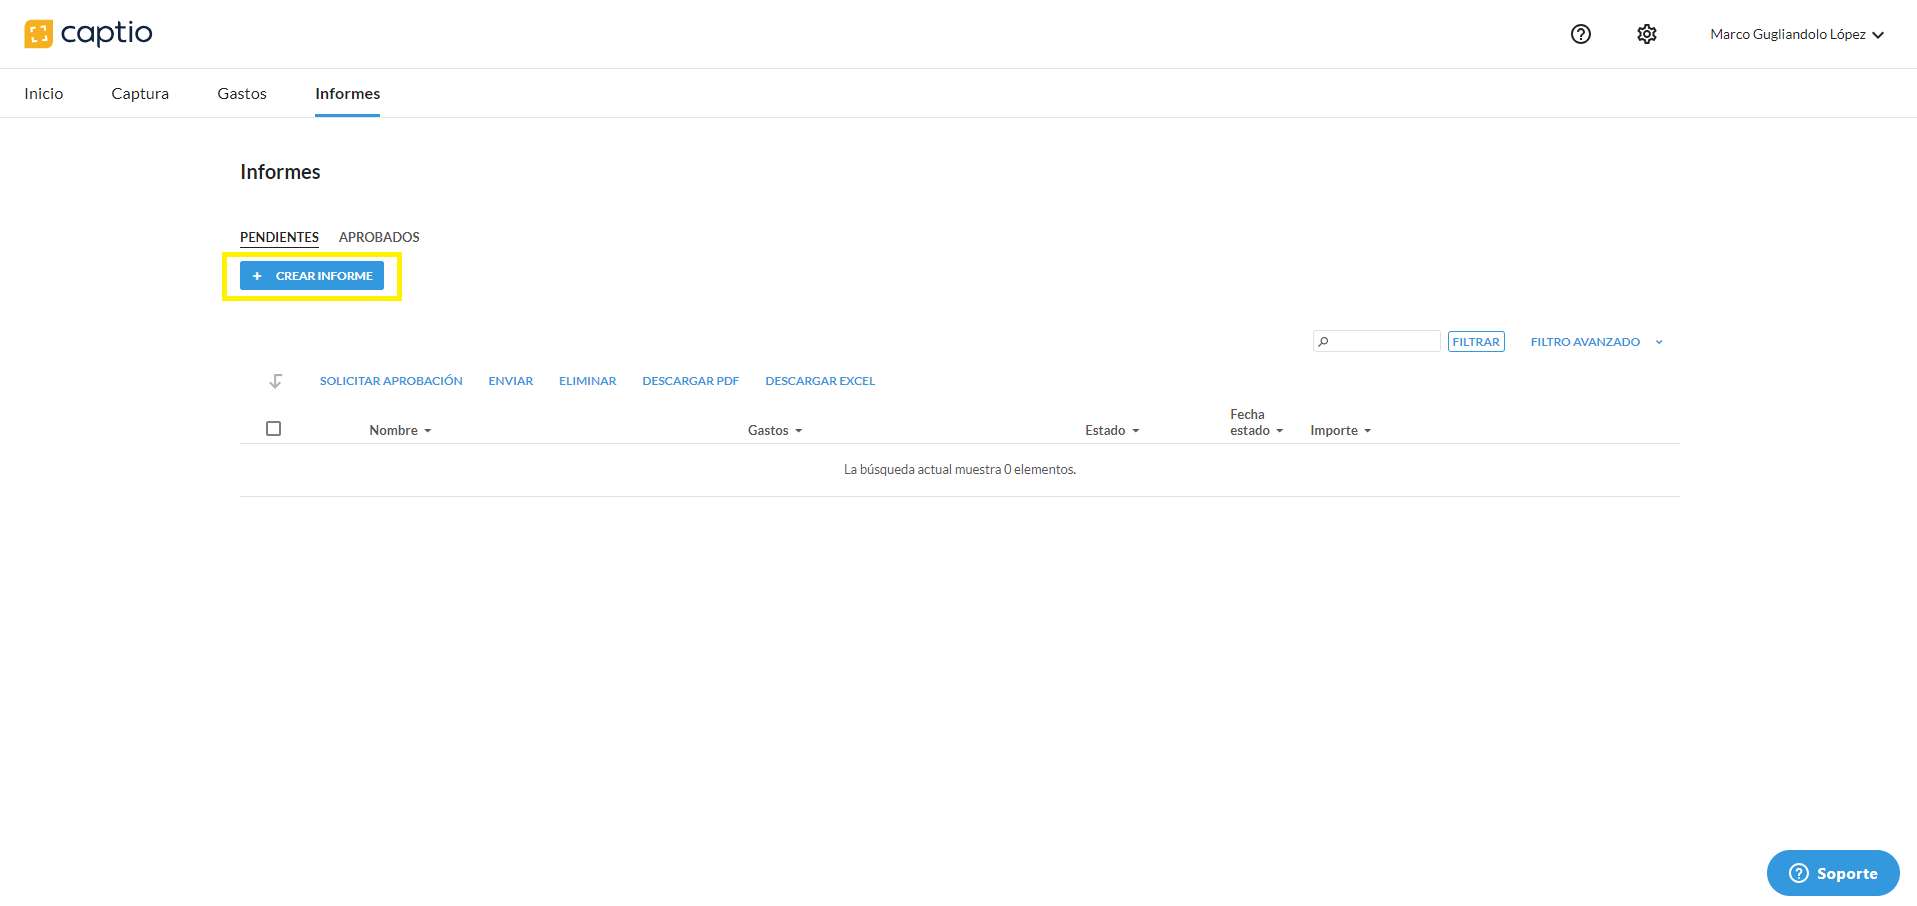Expand the Marco Gugliandolo López user menu
1917x906 pixels.
[1797, 34]
